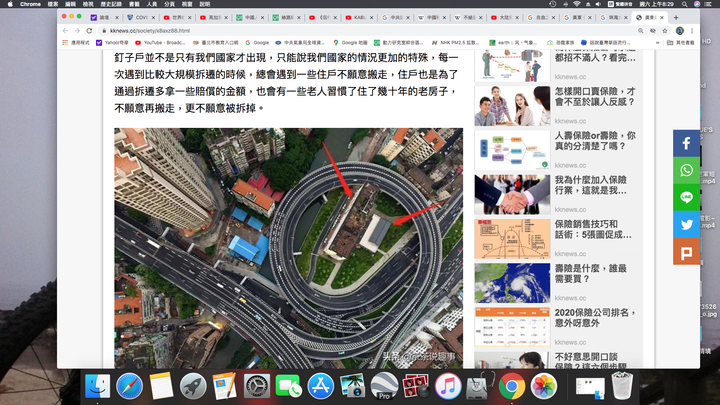Open Launchpad rocket icon
This screenshot has width=720, height=405.
click(193, 386)
